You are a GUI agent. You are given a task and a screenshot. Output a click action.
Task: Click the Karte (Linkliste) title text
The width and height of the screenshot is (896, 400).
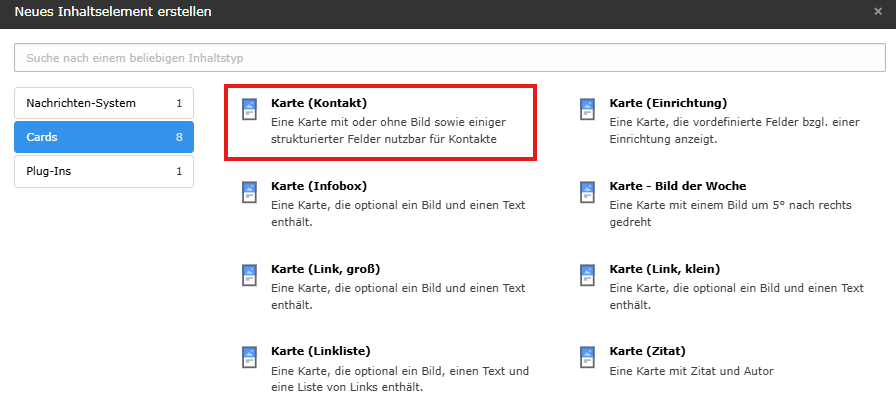(321, 351)
